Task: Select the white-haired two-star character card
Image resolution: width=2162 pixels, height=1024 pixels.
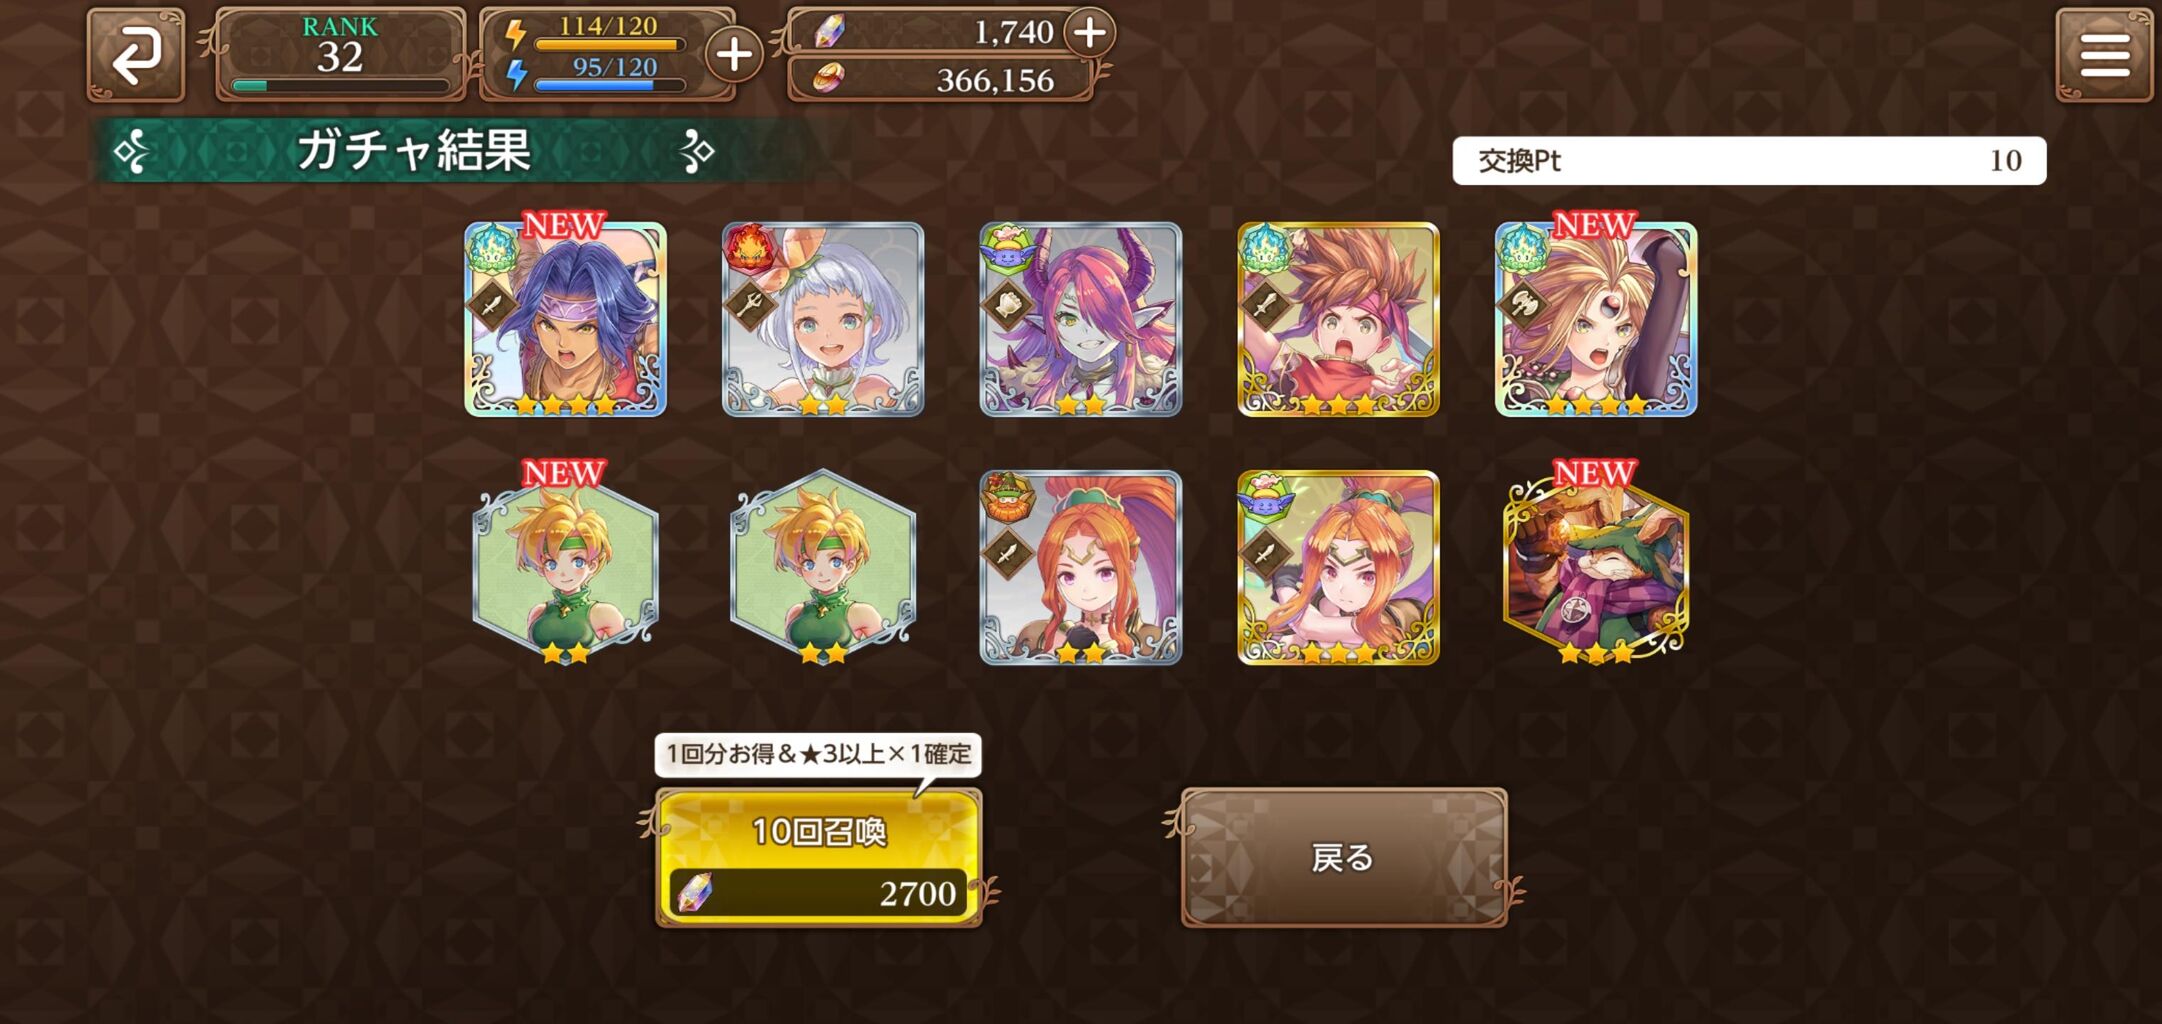Action: (x=823, y=319)
